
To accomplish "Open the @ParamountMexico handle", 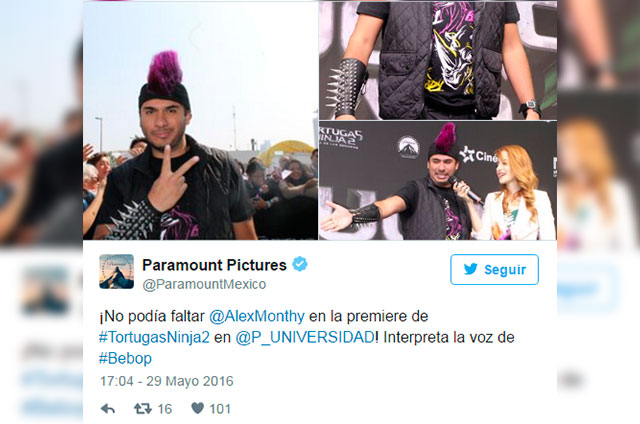I will pos(204,284).
